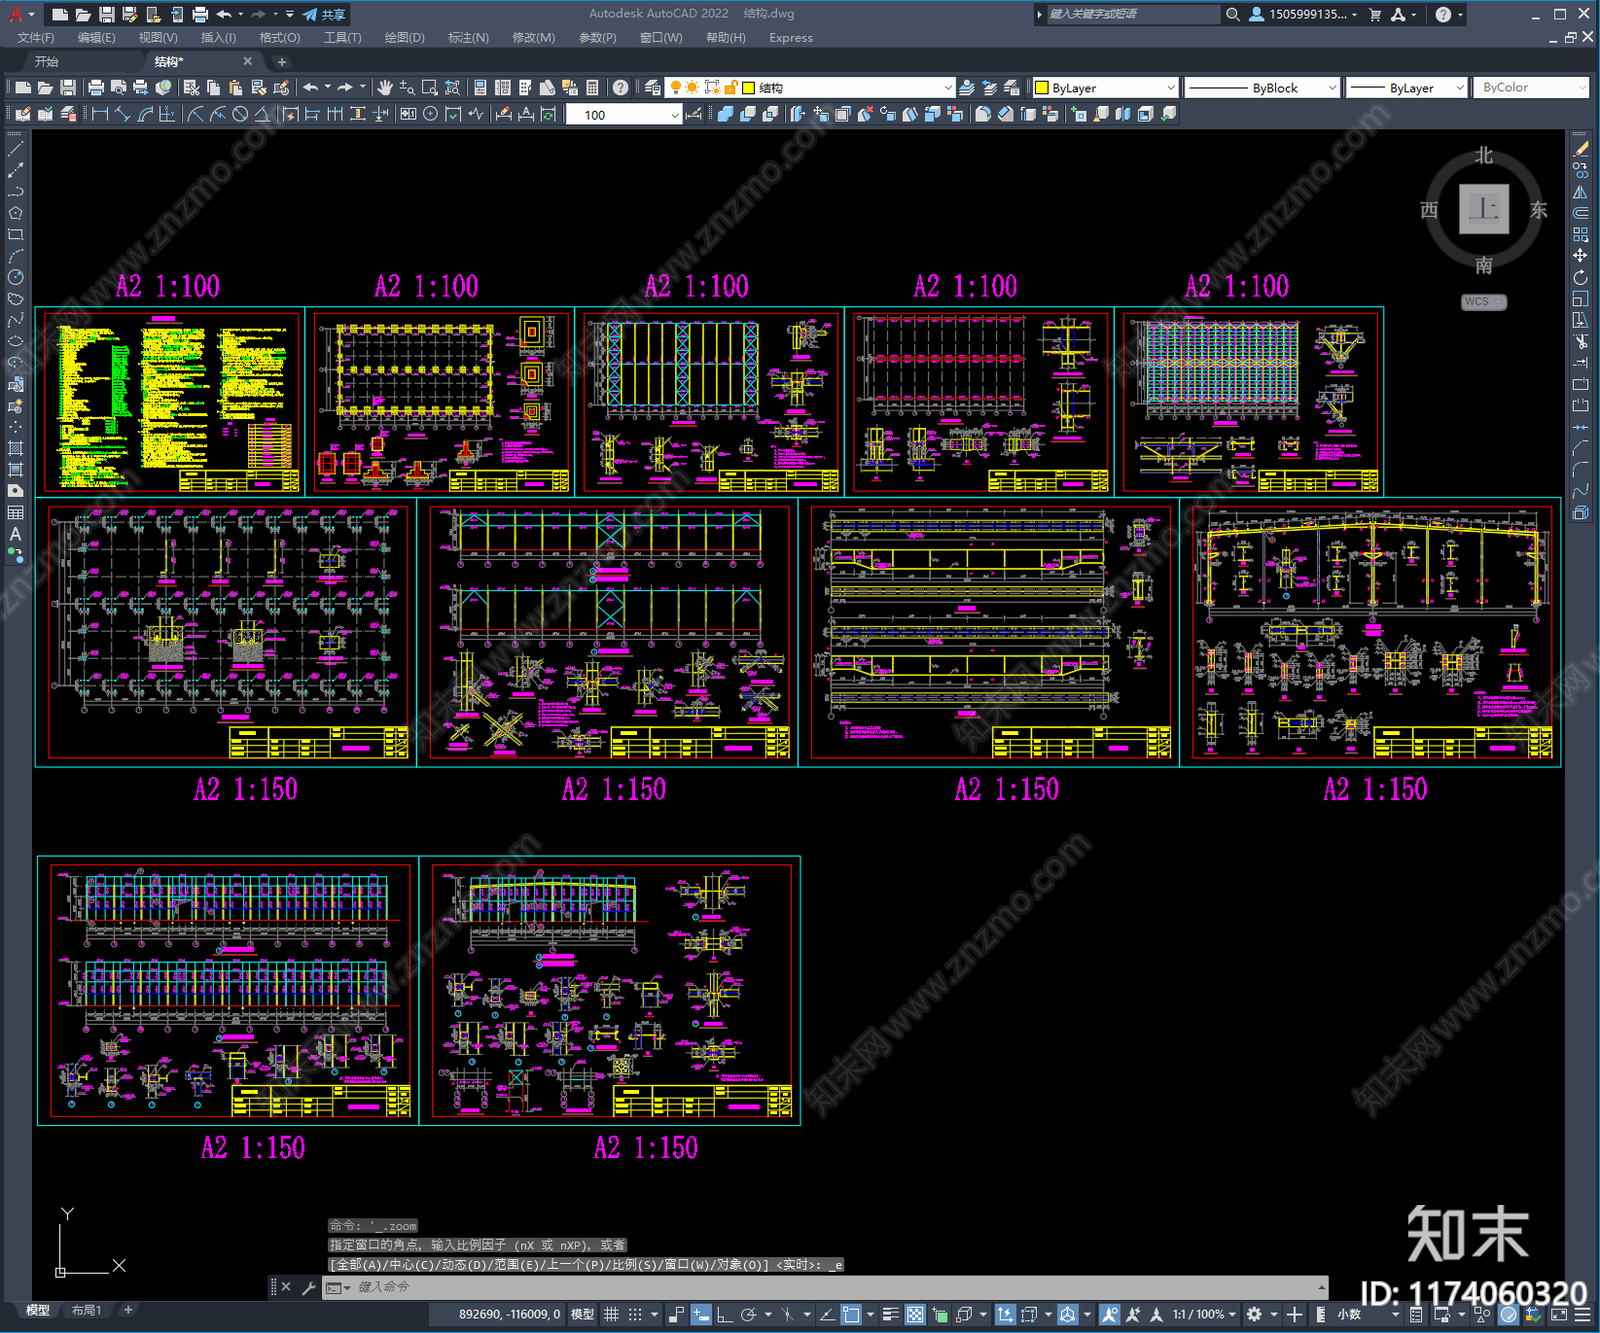The height and width of the screenshot is (1333, 1600).
Task: Open the layer dropdown showing 结构
Action: pyautogui.click(x=811, y=88)
